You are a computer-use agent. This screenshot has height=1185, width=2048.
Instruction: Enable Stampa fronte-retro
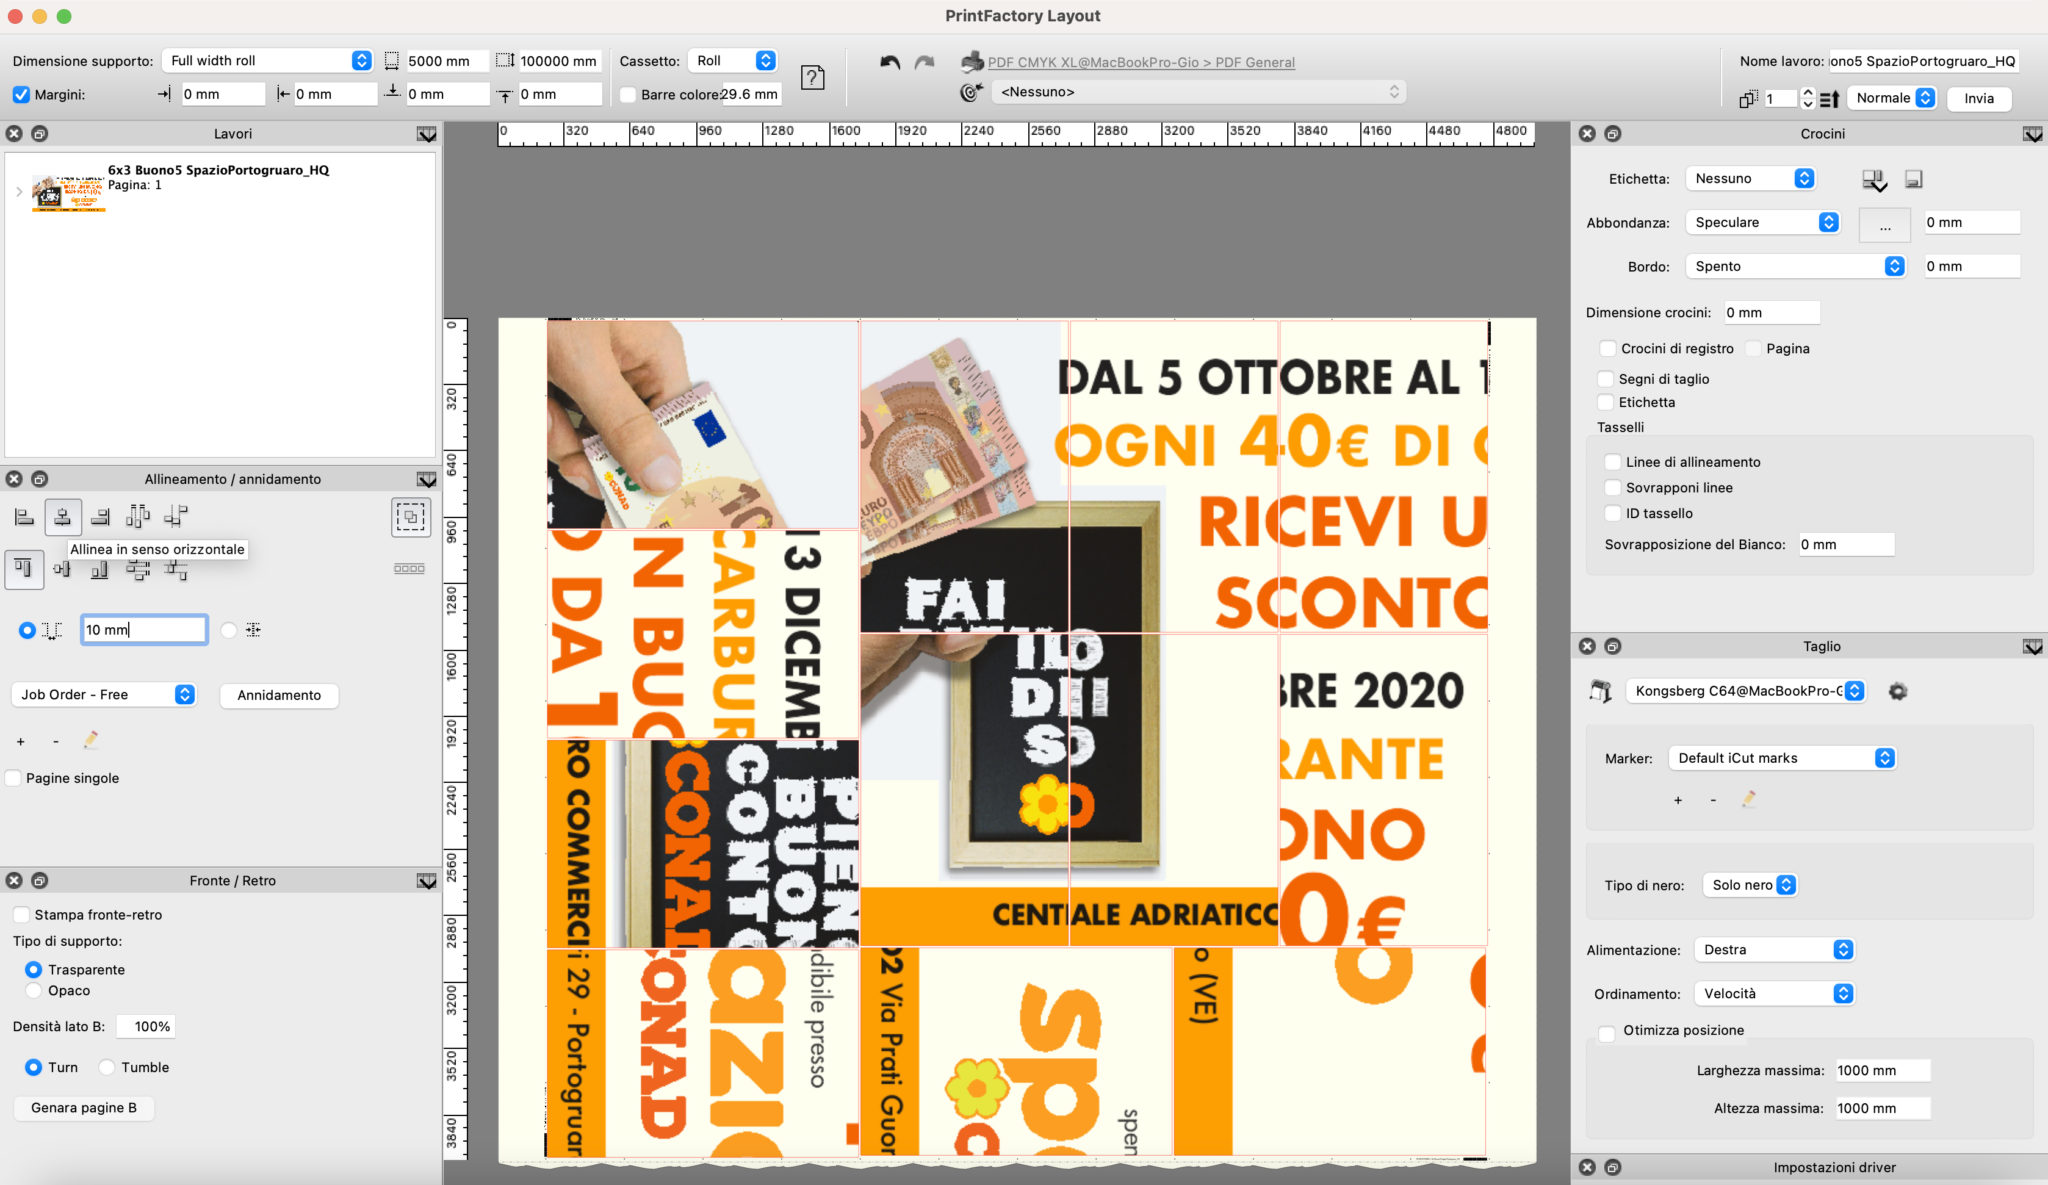(x=21, y=914)
